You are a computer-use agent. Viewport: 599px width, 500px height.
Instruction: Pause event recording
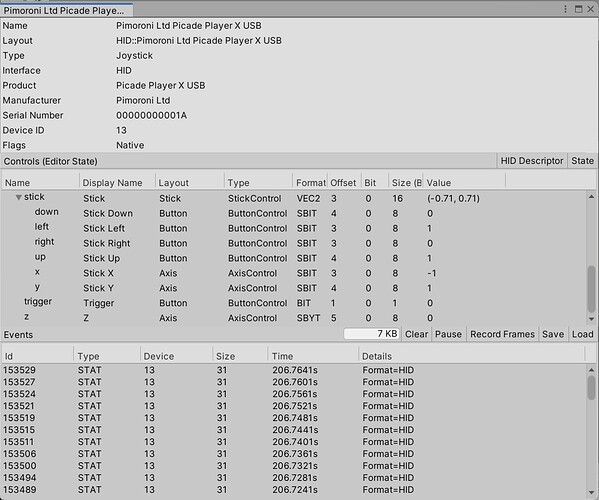click(448, 334)
